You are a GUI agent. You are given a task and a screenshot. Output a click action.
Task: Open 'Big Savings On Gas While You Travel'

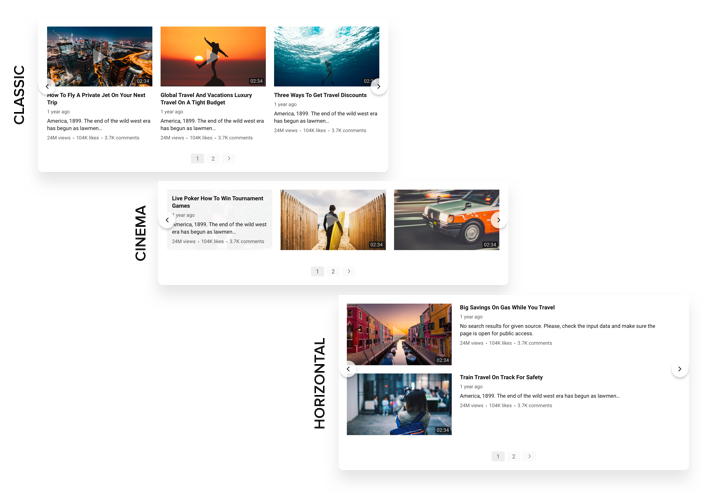tap(507, 308)
